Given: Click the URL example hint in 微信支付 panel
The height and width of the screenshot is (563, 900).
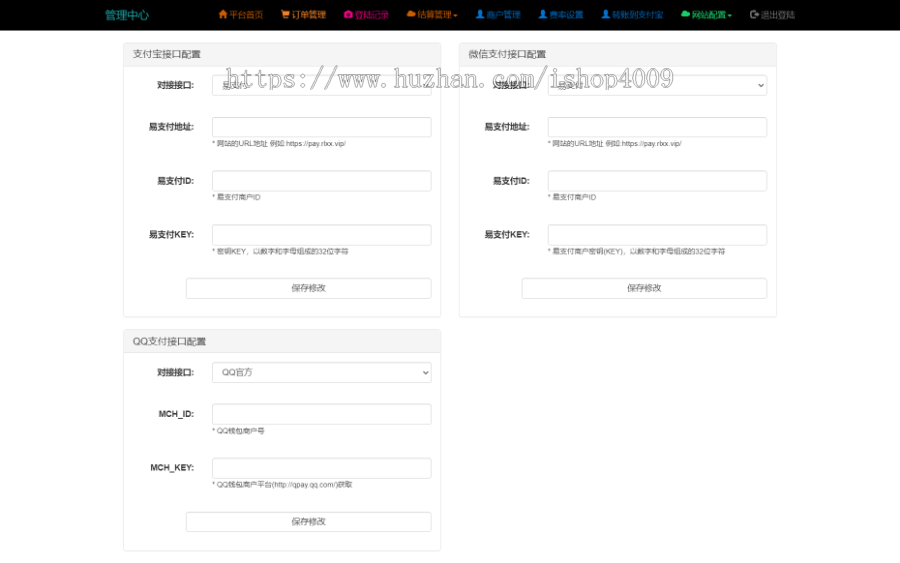Looking at the screenshot, I should pyautogui.click(x=614, y=144).
